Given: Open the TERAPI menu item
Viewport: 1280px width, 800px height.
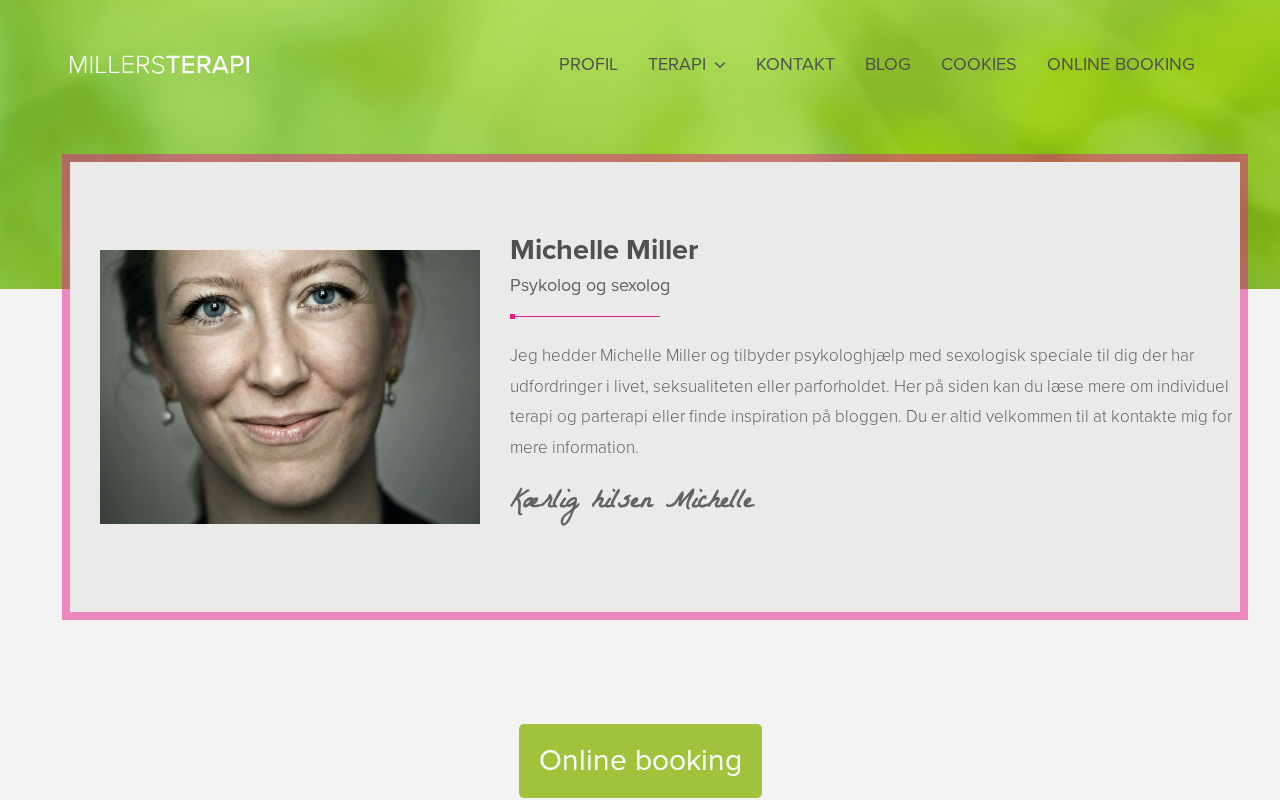Looking at the screenshot, I should (677, 64).
